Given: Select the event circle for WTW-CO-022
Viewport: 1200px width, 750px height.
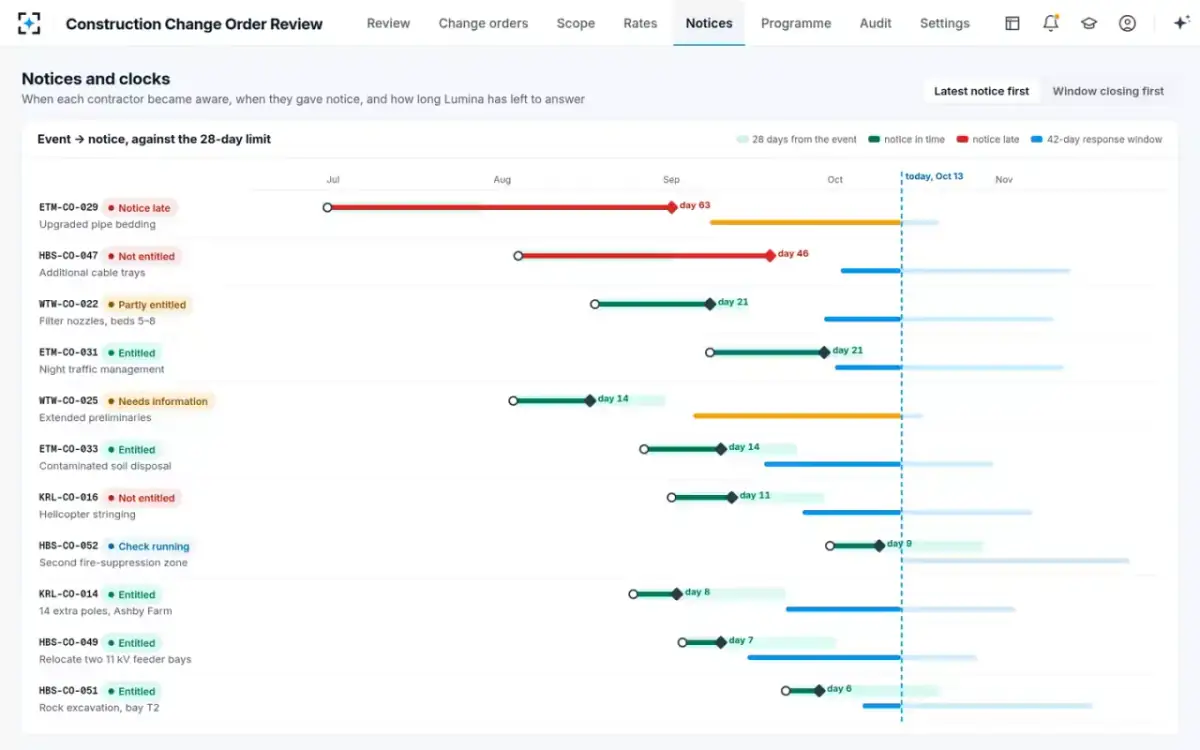Looking at the screenshot, I should pos(595,304).
